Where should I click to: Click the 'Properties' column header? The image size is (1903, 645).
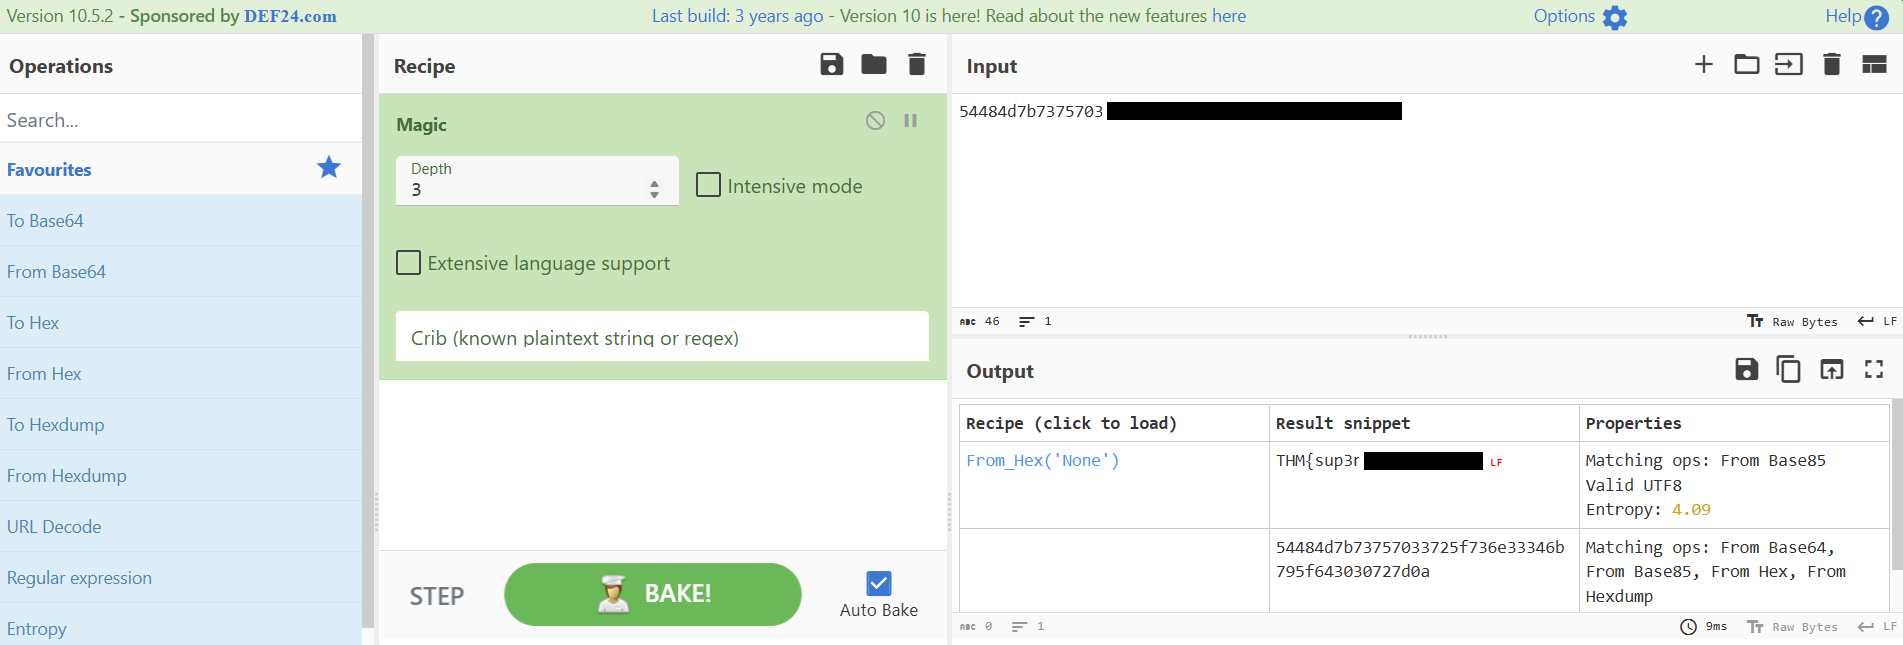coord(1633,423)
